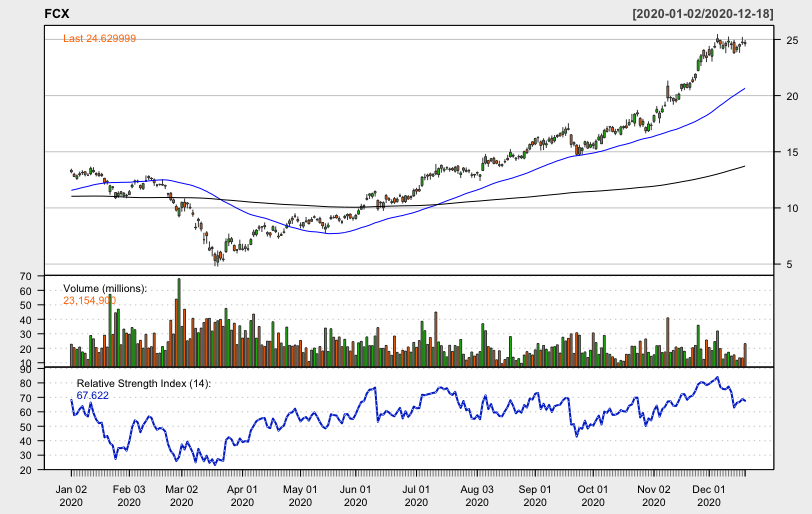Viewport: 812px width, 514px height.
Task: Click the 'Feb 03 2020' x-axis label
Action: click(129, 495)
